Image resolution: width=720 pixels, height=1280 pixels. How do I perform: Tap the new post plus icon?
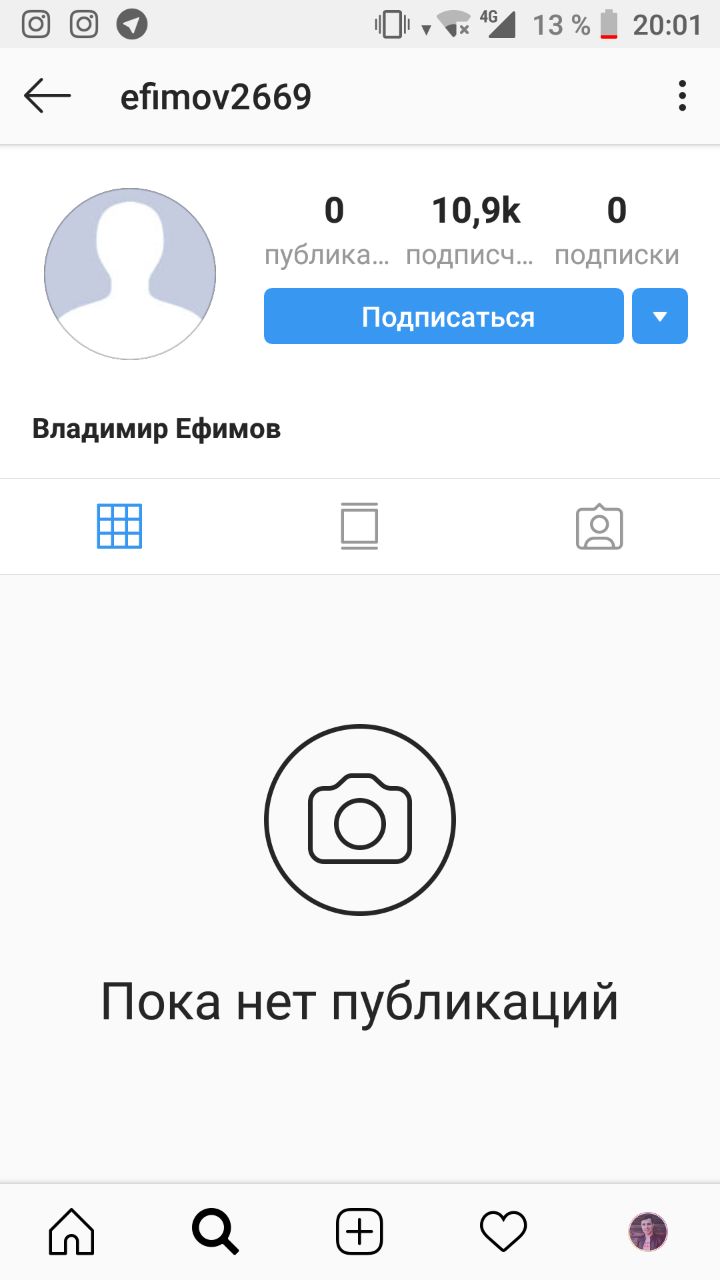(x=359, y=1231)
